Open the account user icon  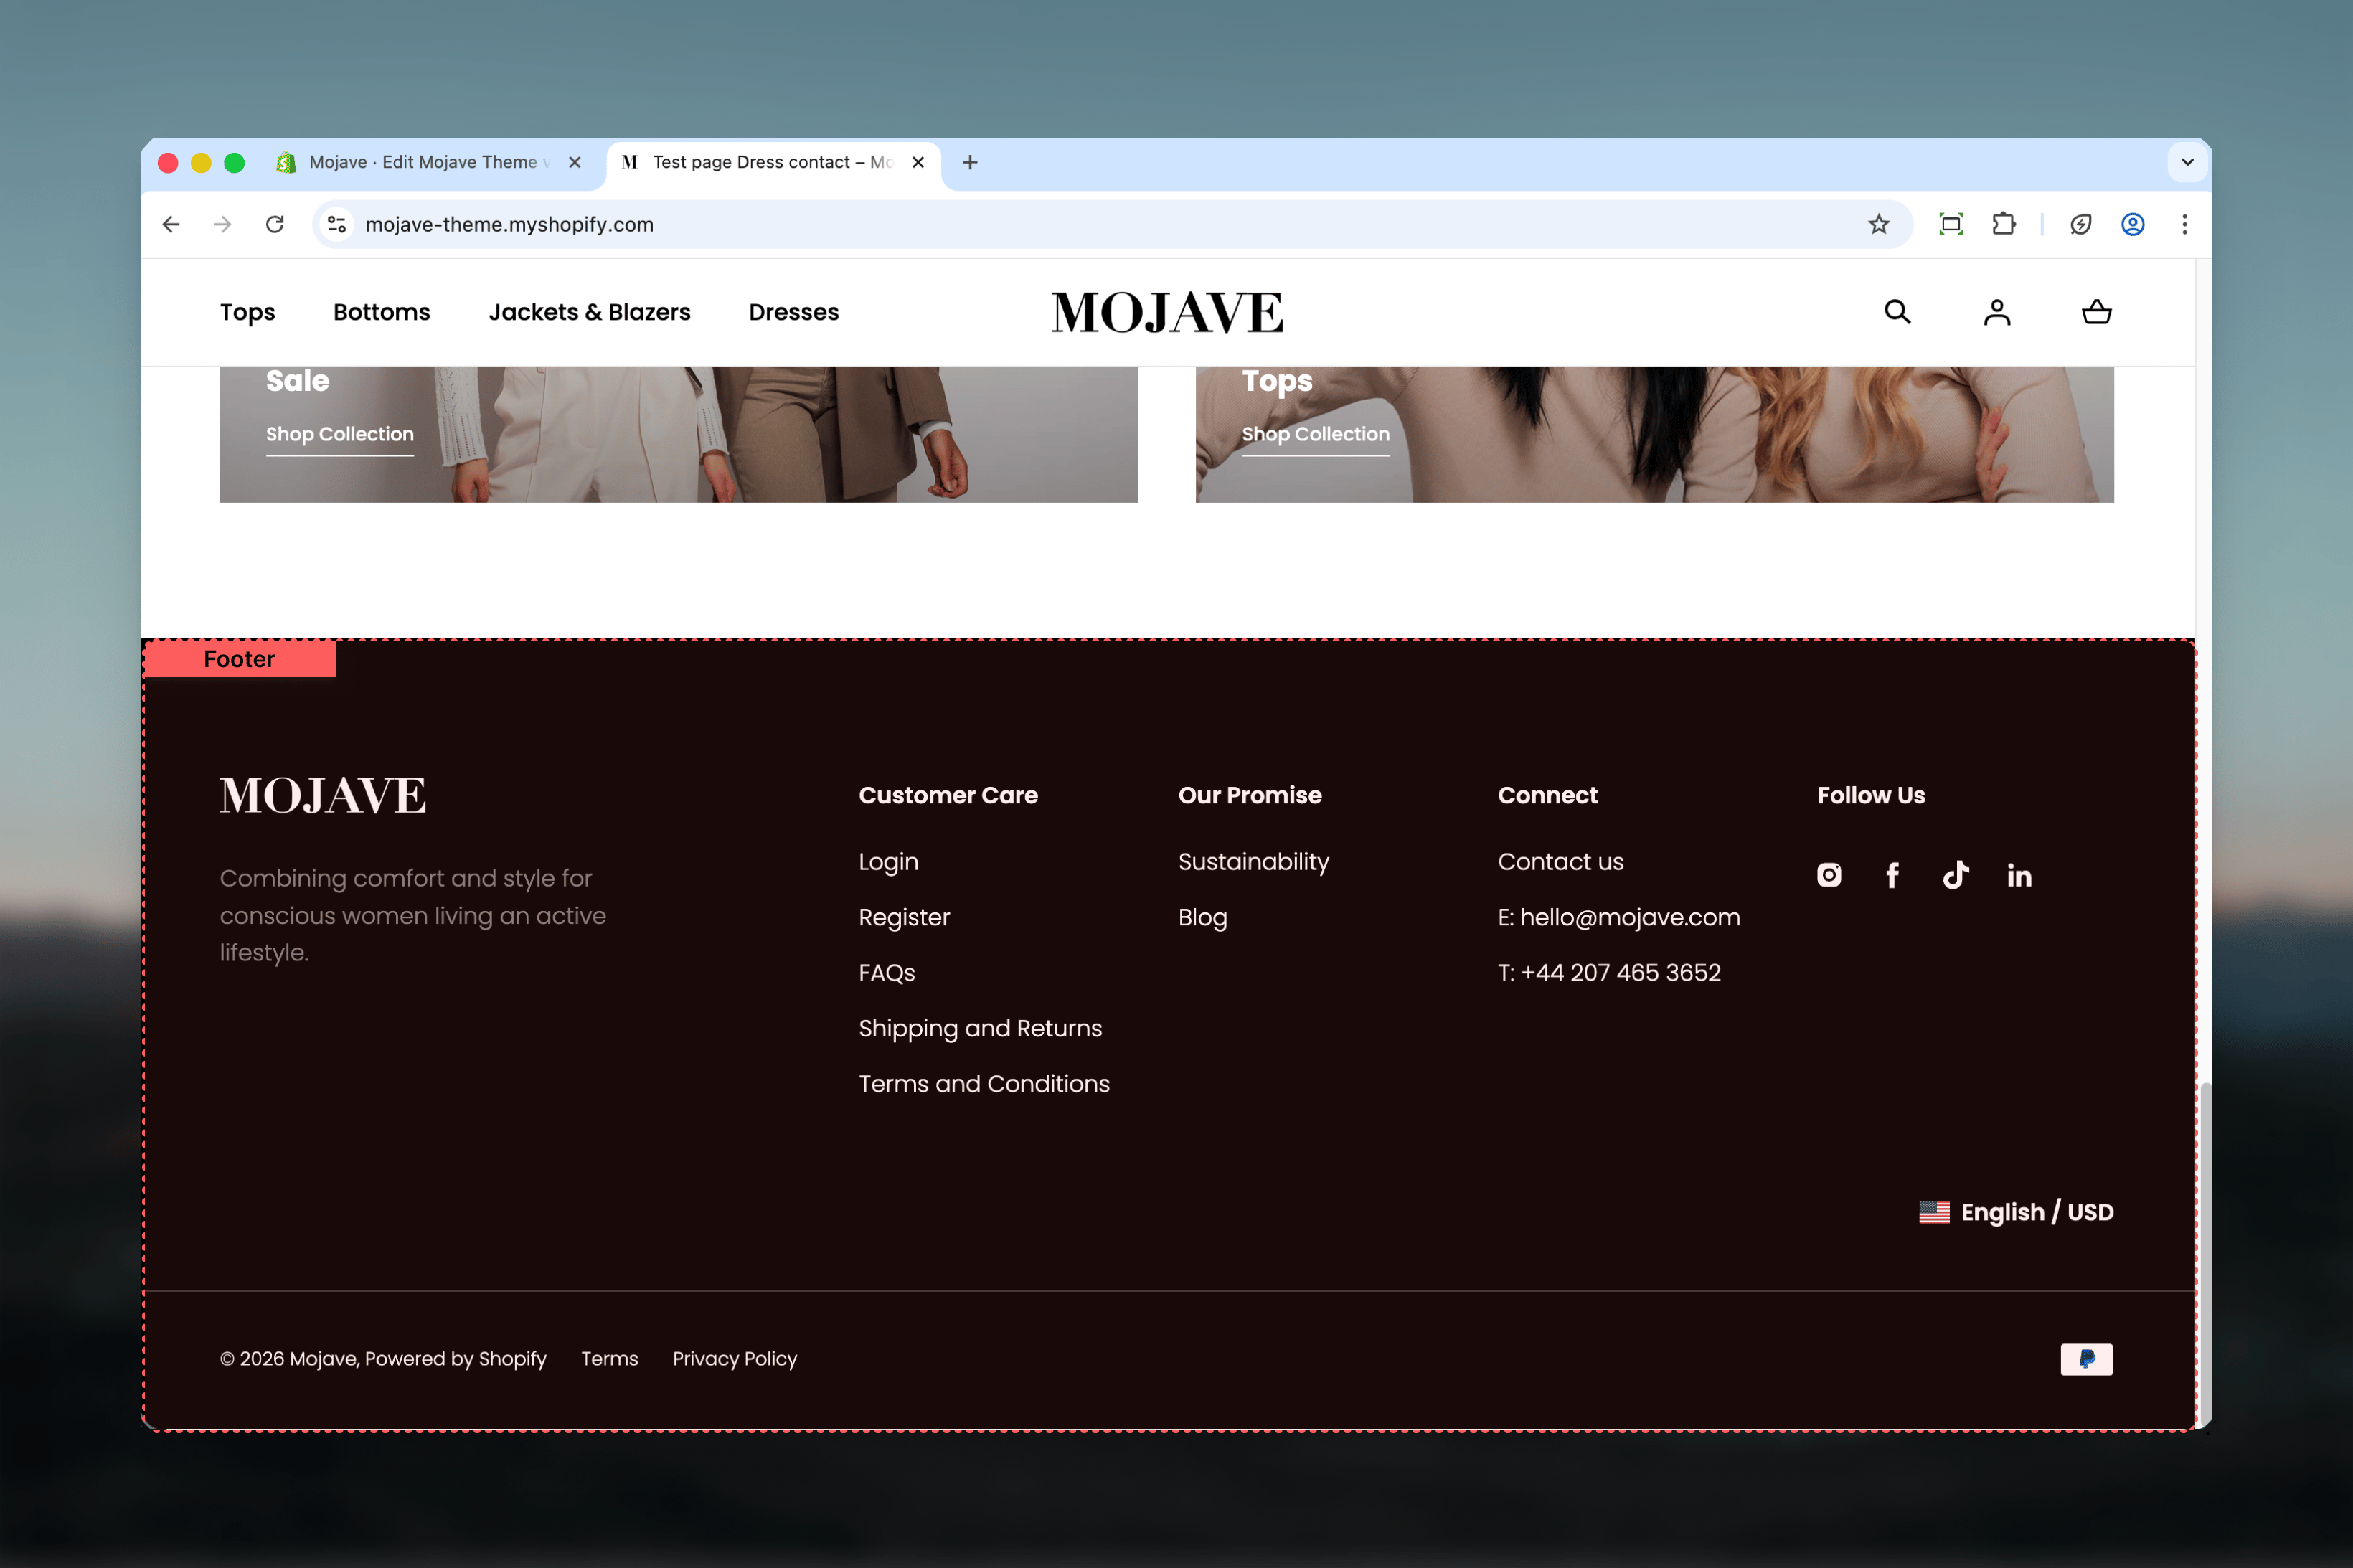[1997, 312]
